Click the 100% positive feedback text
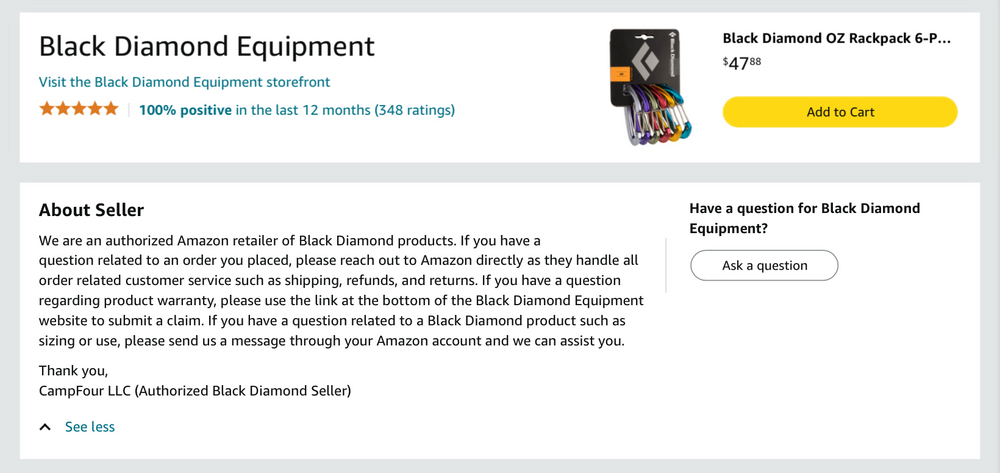This screenshot has height=473, width=1000. (185, 110)
